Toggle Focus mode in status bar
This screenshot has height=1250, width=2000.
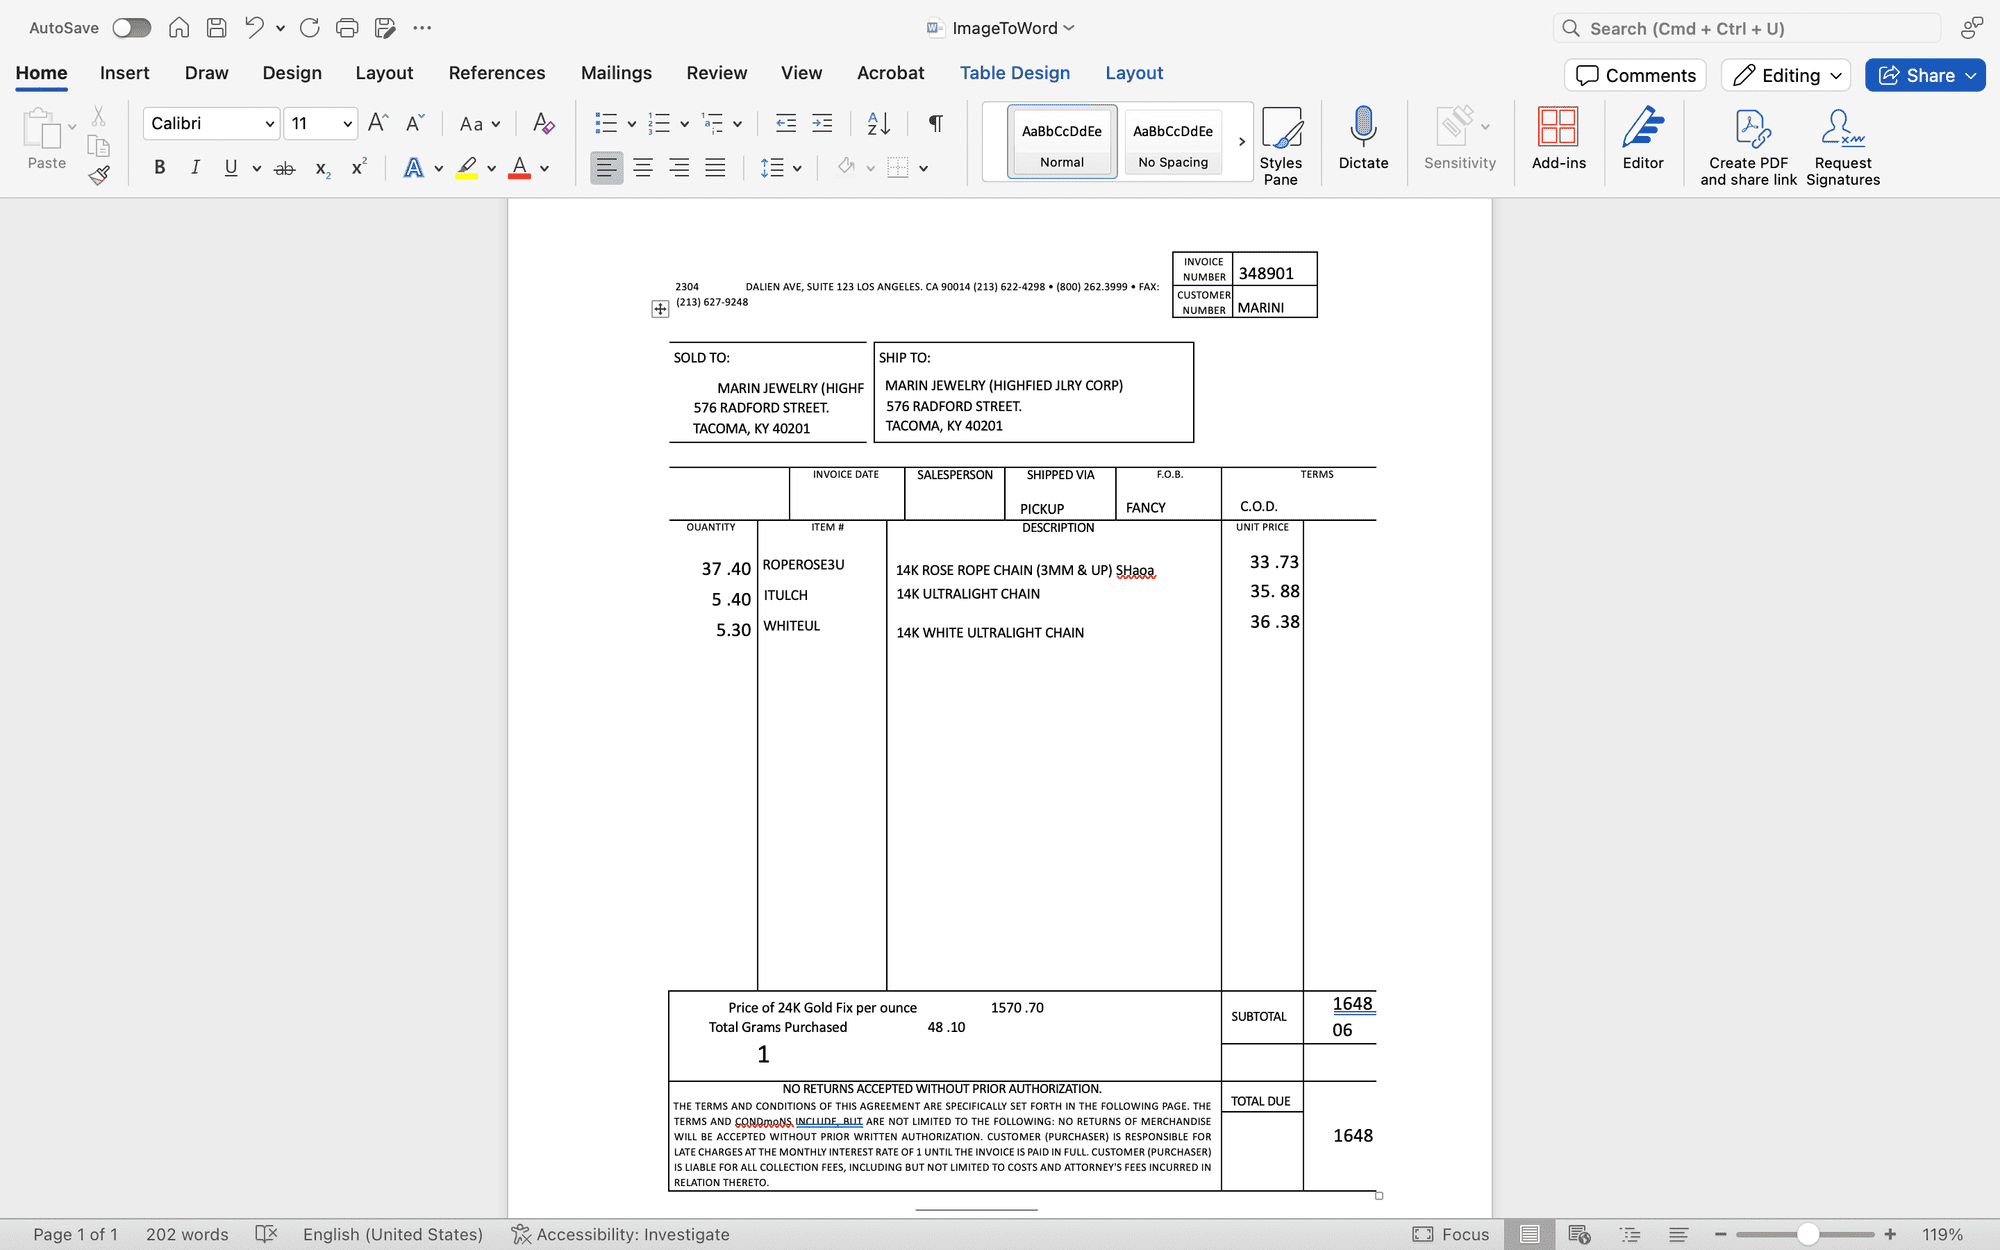[x=1452, y=1234]
